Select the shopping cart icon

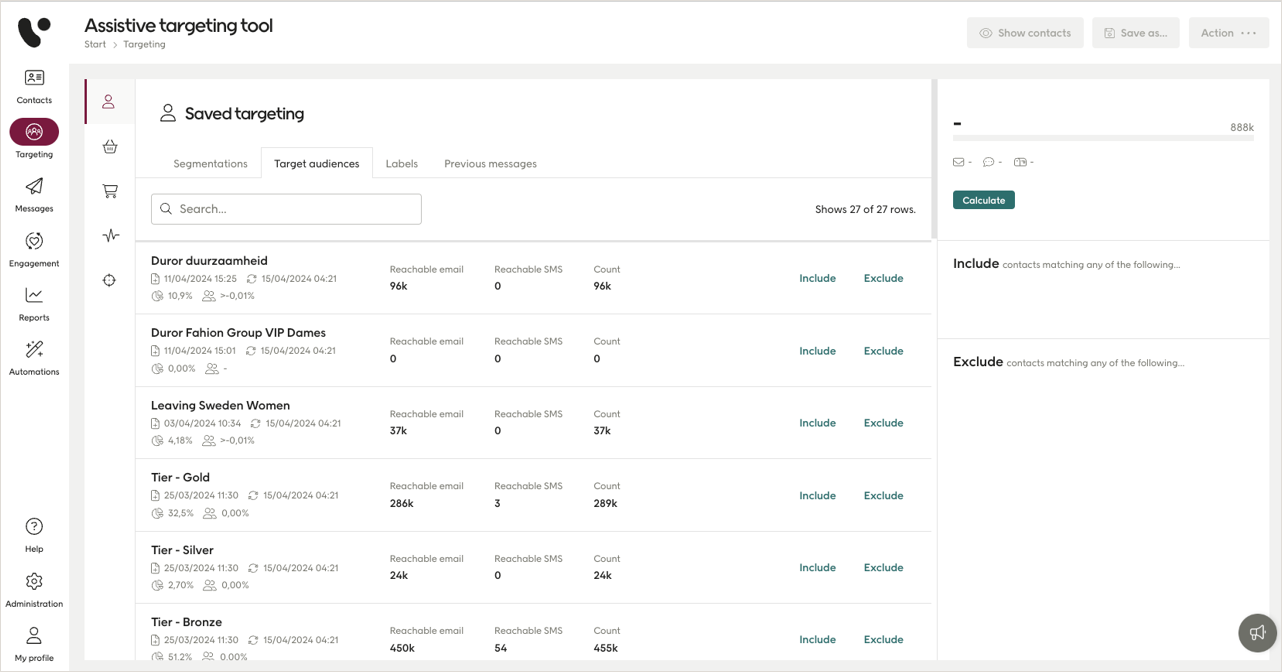(x=110, y=190)
